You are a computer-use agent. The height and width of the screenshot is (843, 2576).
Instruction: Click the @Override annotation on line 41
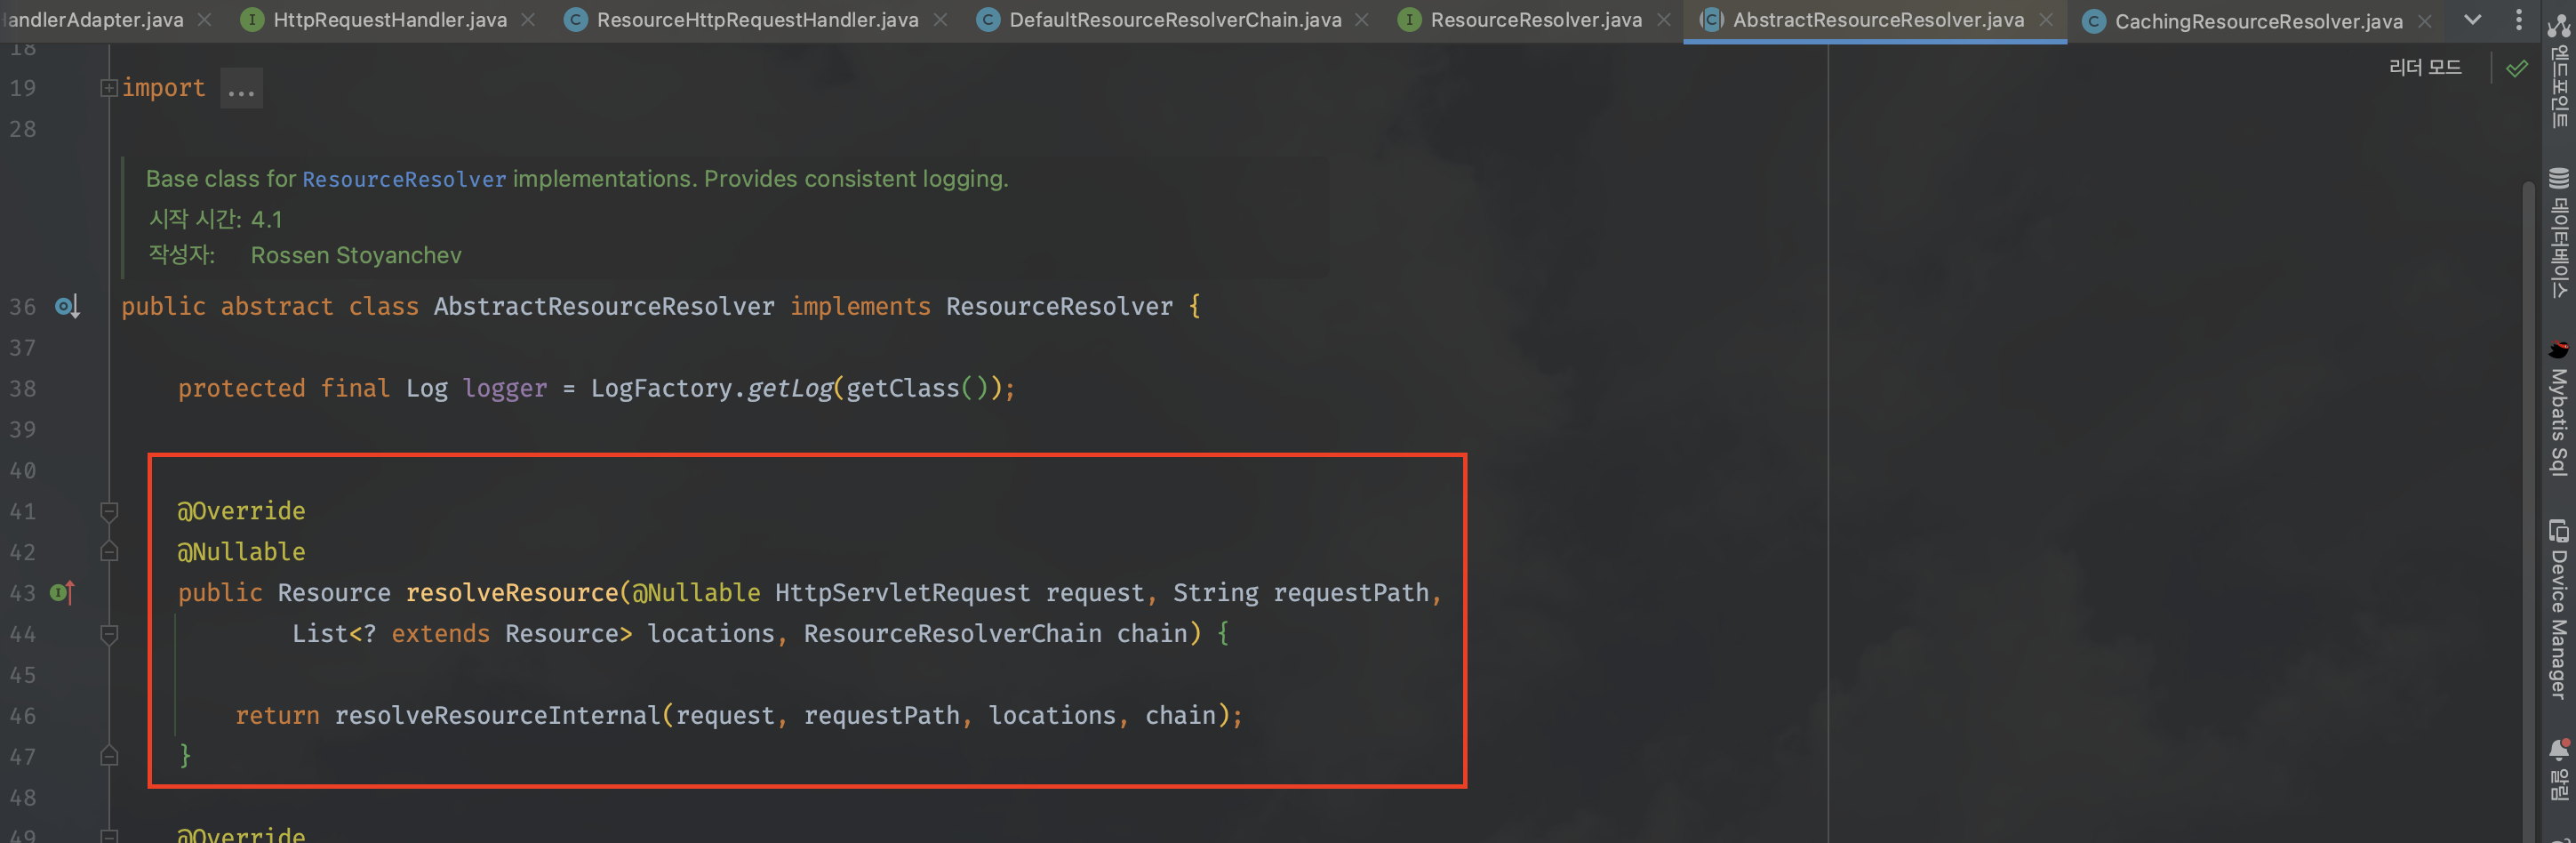point(241,511)
